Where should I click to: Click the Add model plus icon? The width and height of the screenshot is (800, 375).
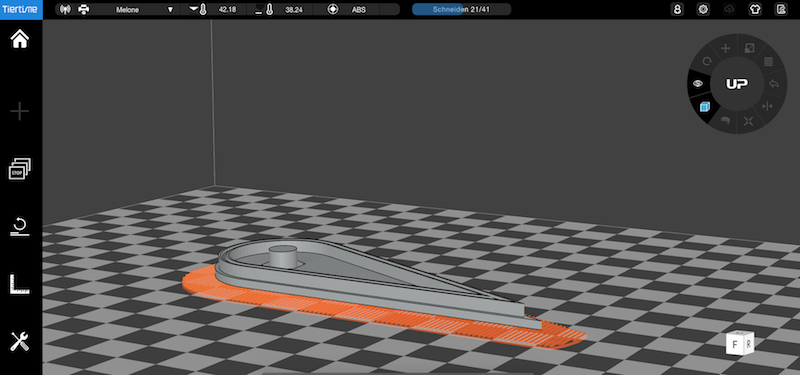(x=20, y=111)
